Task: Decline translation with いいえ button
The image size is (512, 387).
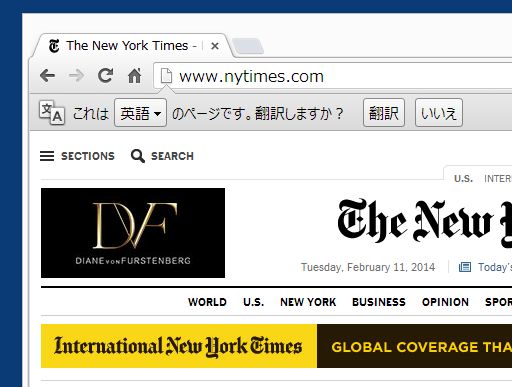Action: pos(439,113)
